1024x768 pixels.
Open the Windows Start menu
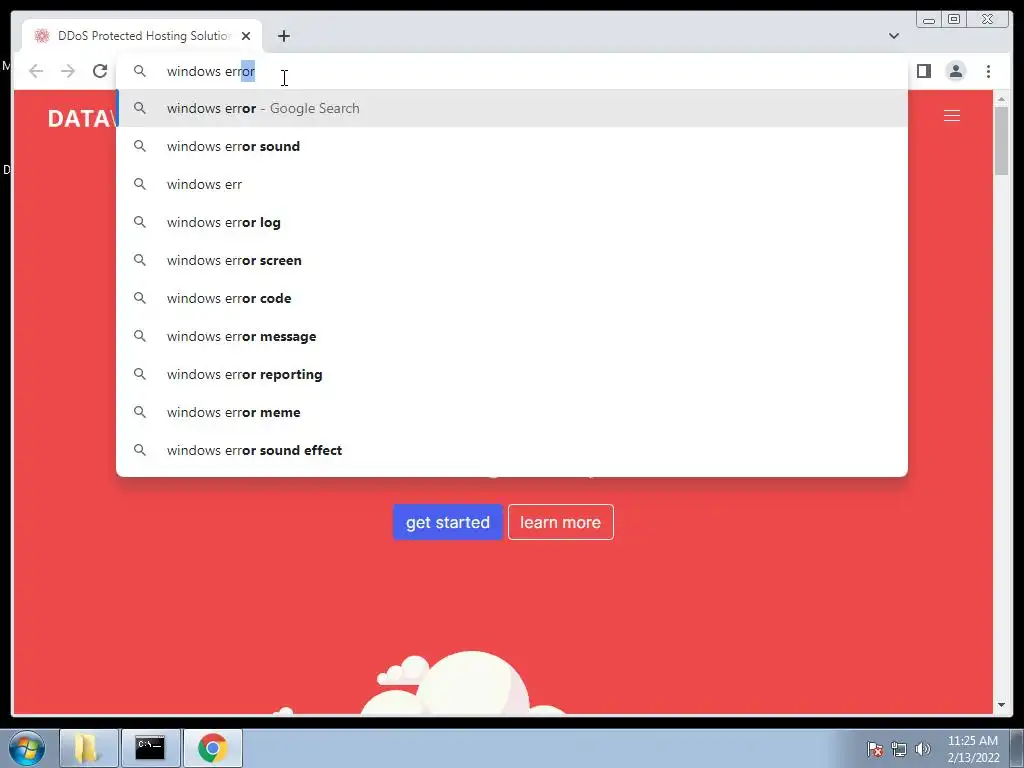[x=27, y=748]
